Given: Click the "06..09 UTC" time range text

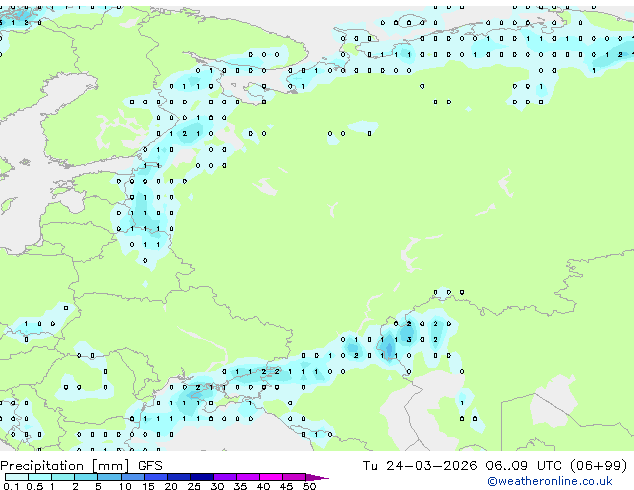Looking at the screenshot, I should tap(524, 466).
